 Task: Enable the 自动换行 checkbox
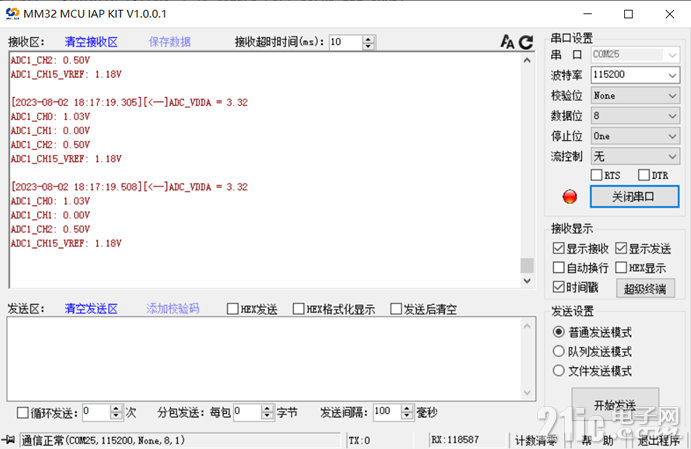[x=558, y=267]
